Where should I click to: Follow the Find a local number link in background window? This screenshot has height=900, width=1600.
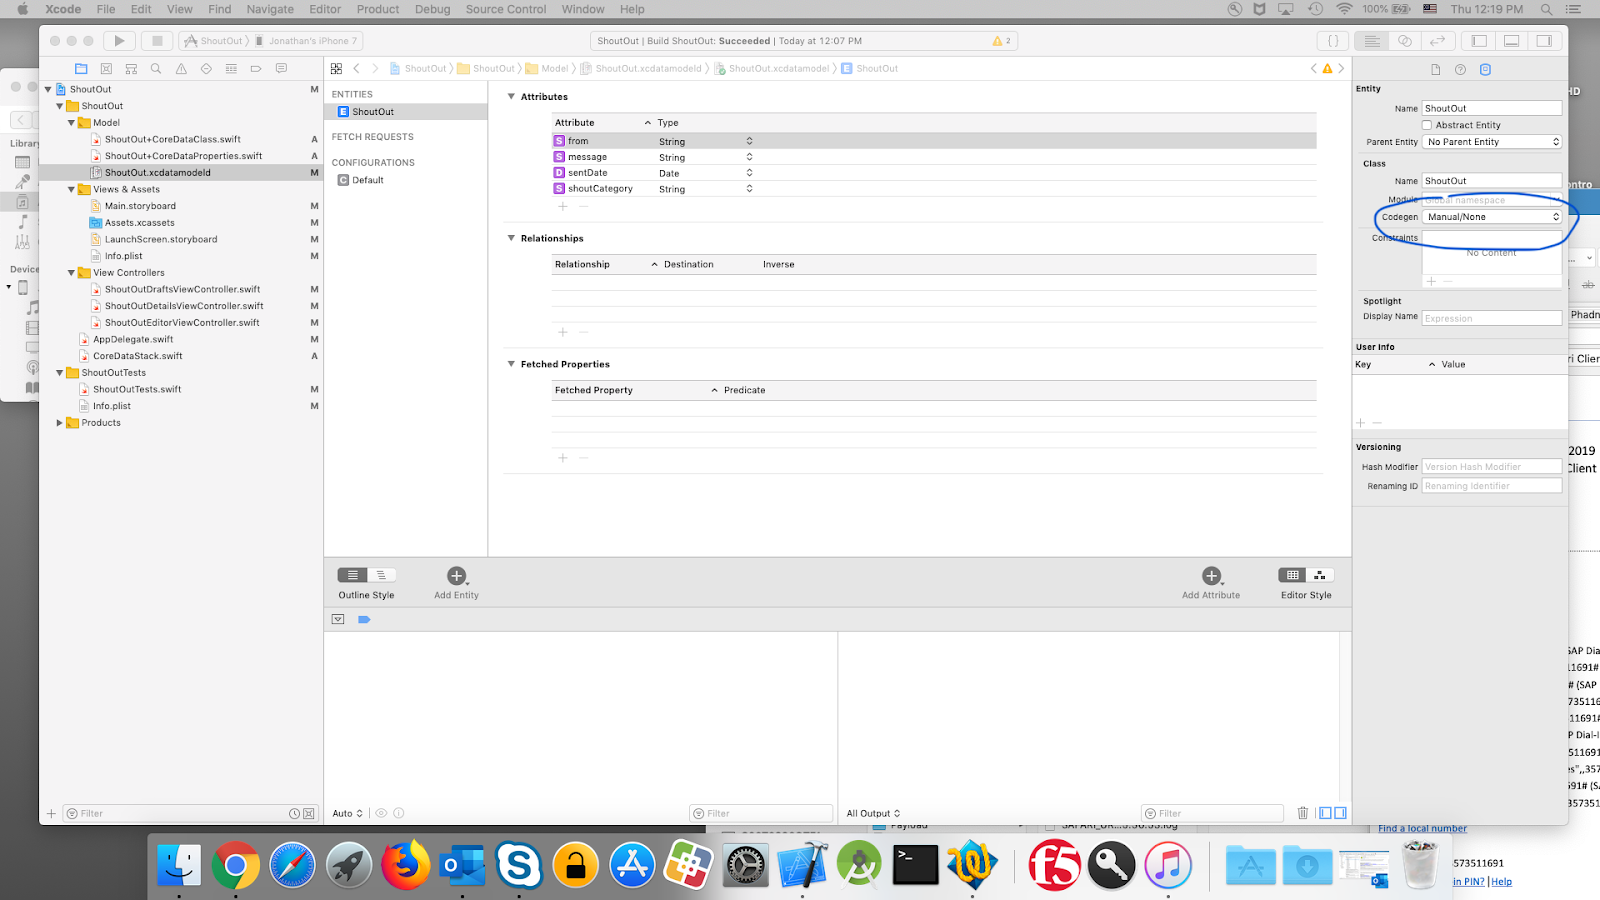click(1422, 828)
